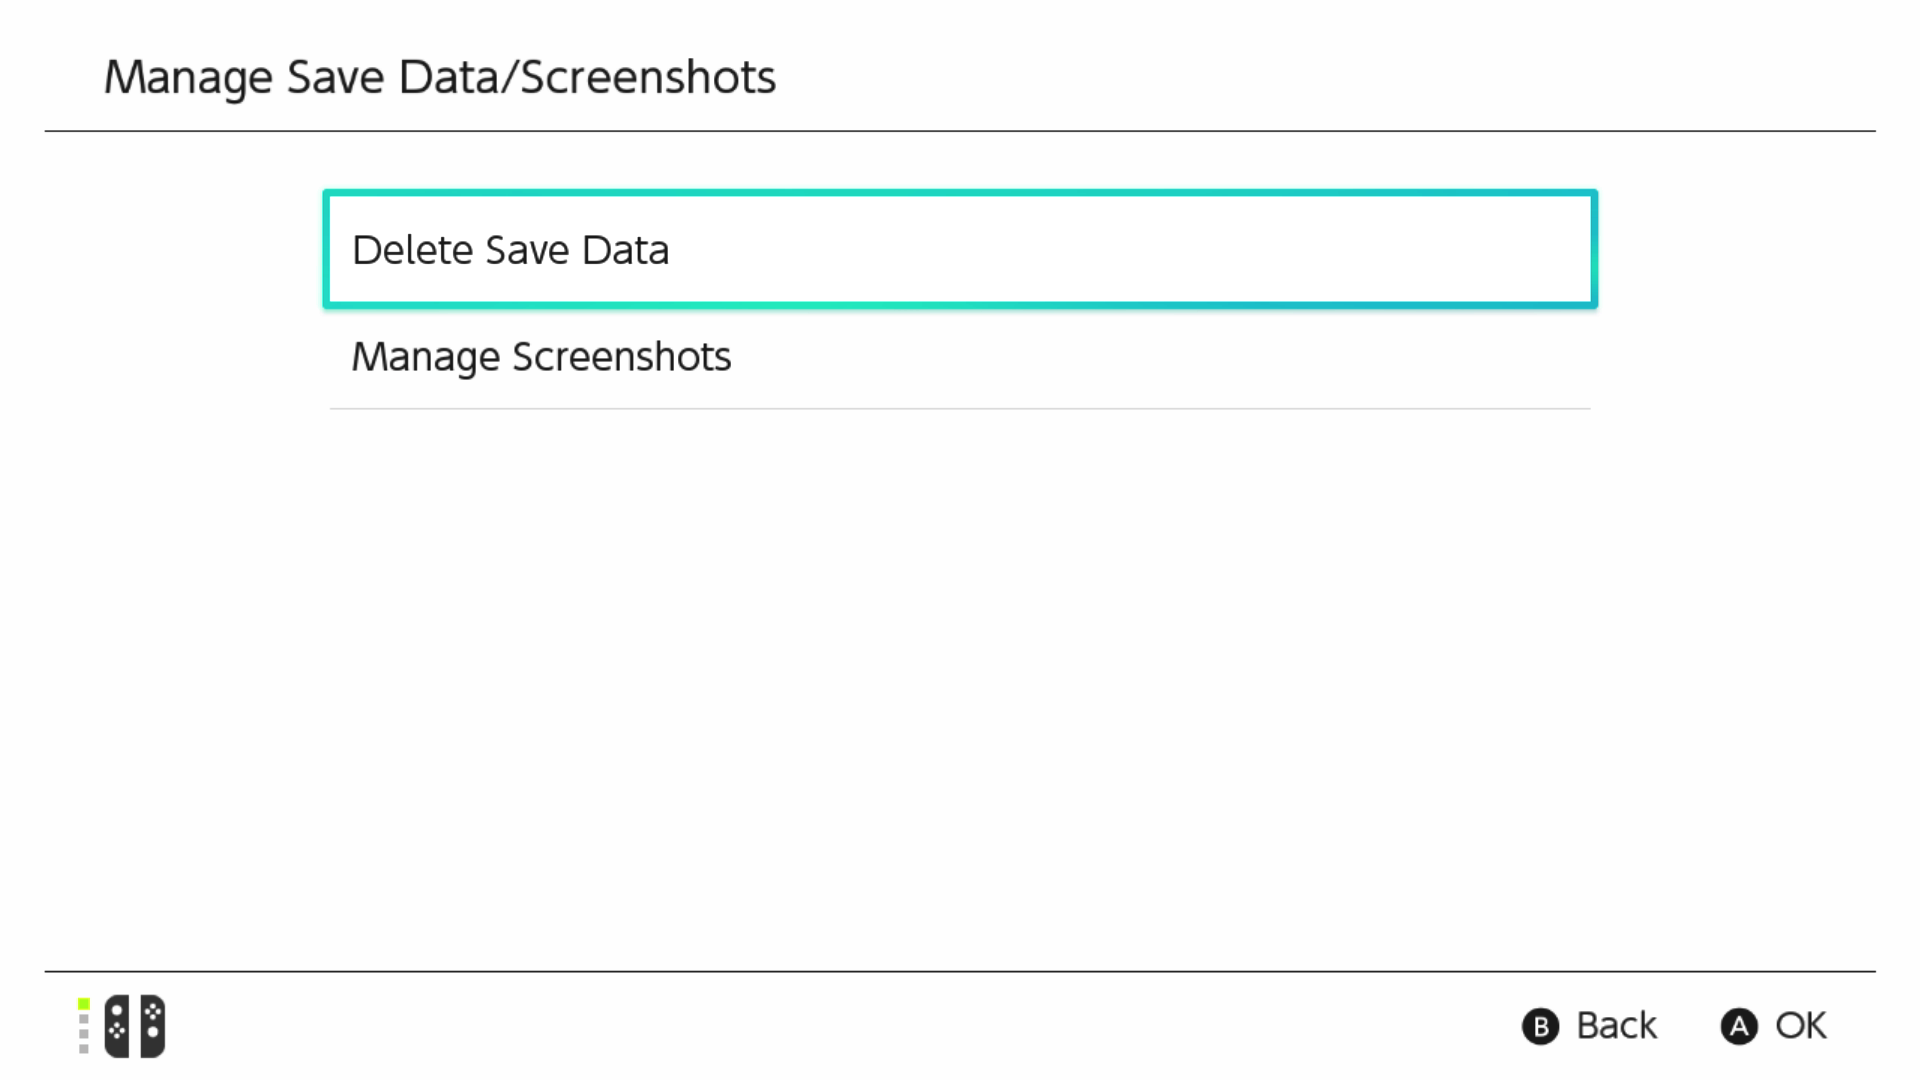Screen dimensions: 1920x1080
Task: Click the right Joy-Con's analog stick circle
Action: [153, 1032]
